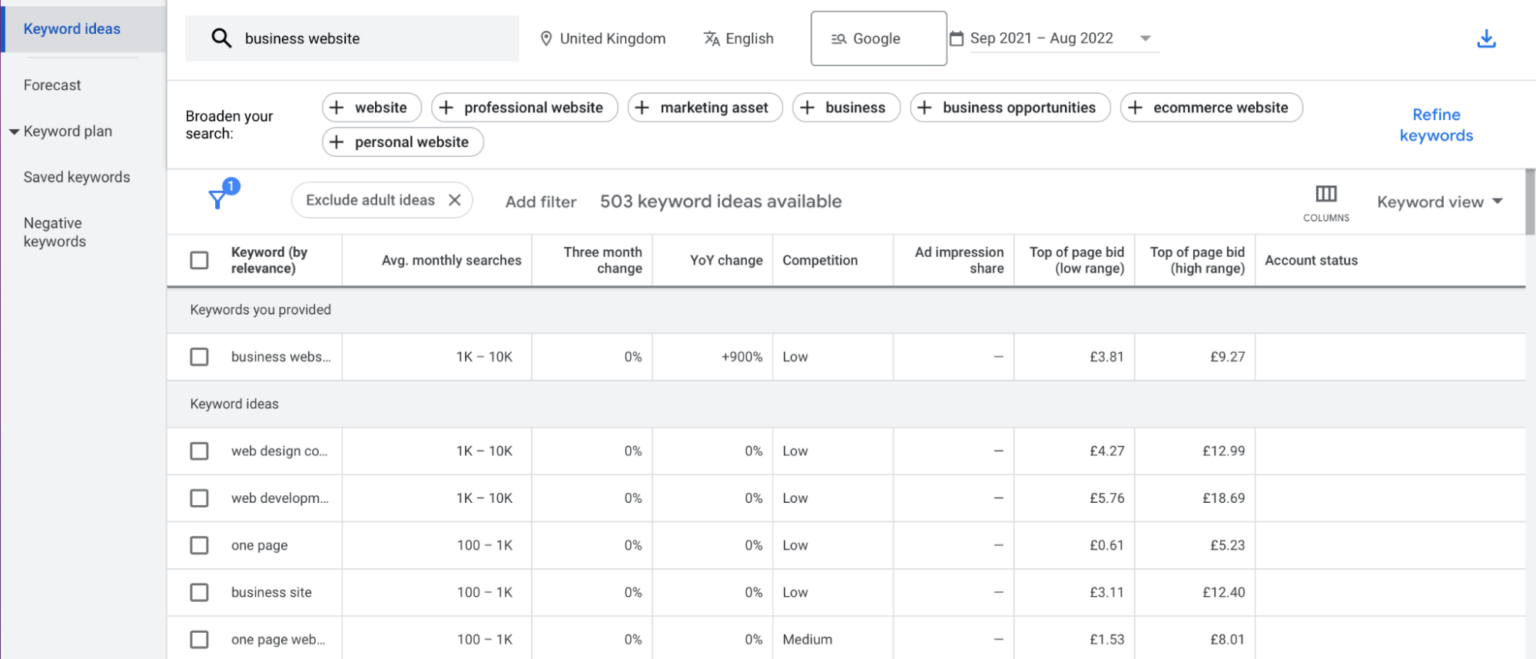Open the filter funnel icon
This screenshot has width=1536, height=659.
point(218,200)
